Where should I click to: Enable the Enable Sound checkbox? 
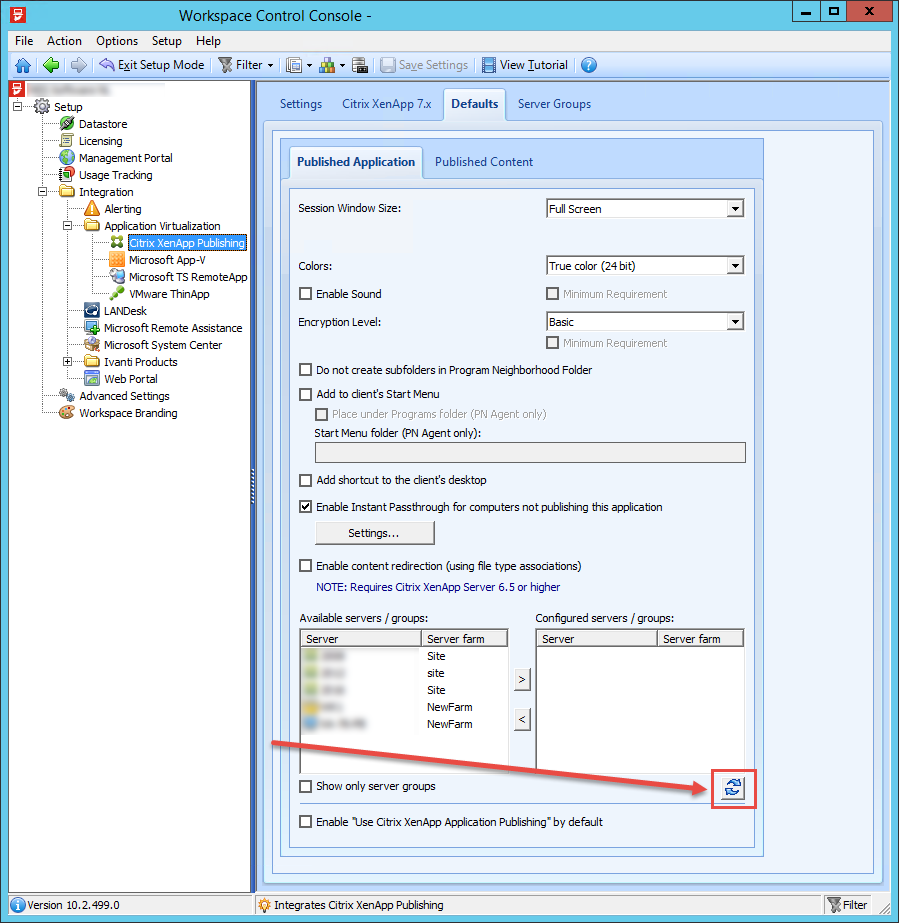[x=306, y=294]
